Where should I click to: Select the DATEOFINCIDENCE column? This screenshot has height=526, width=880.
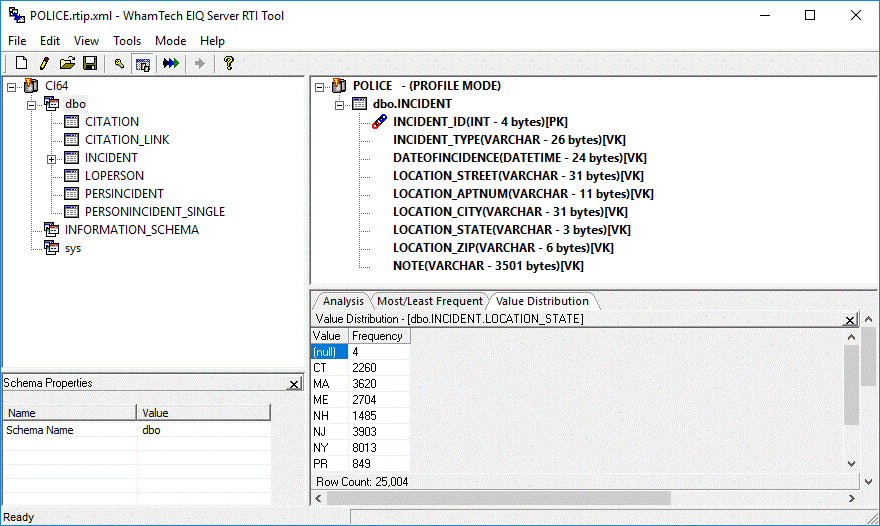coord(520,158)
